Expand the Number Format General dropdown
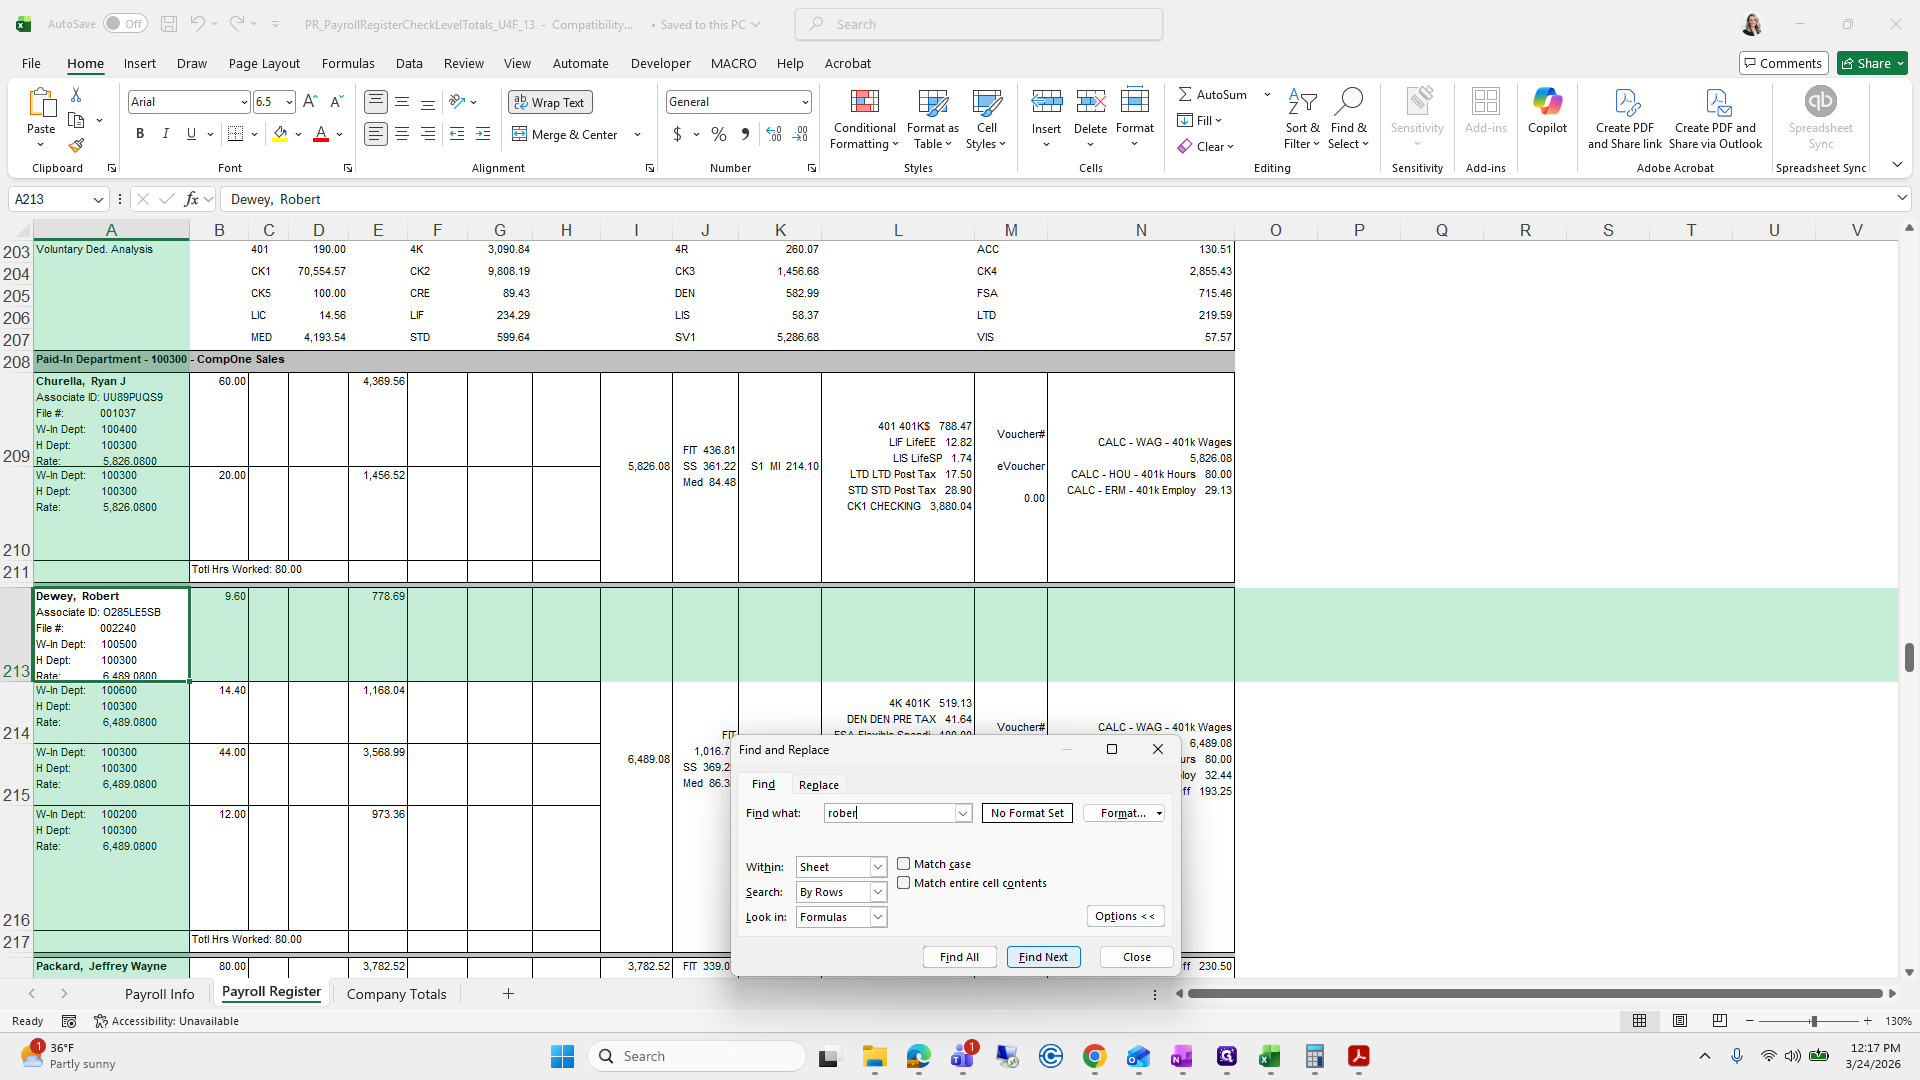This screenshot has width=1920, height=1080. click(x=804, y=102)
